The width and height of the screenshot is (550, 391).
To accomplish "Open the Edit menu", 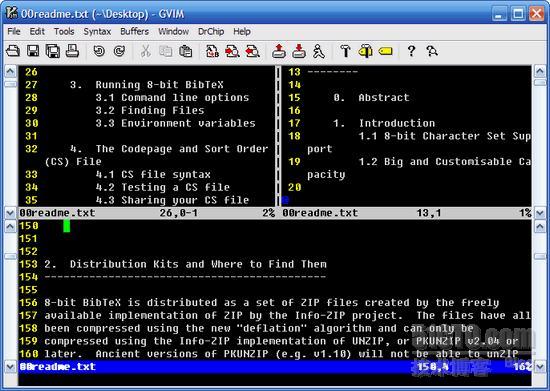I will pyautogui.click(x=37, y=32).
